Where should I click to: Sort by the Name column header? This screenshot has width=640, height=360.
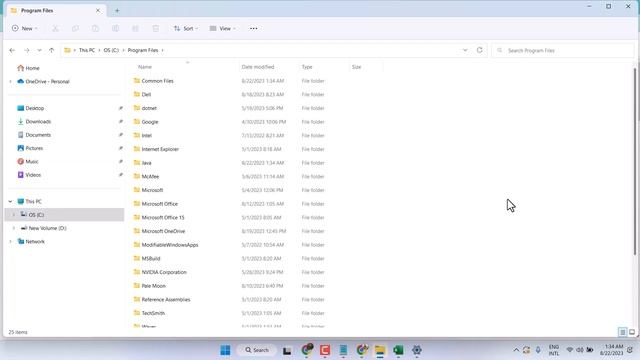[145, 67]
